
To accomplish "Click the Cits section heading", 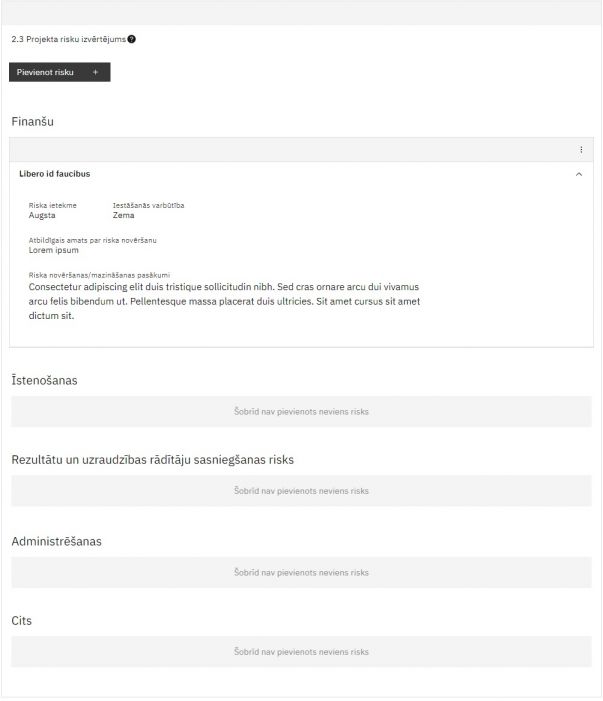I will coord(21,621).
